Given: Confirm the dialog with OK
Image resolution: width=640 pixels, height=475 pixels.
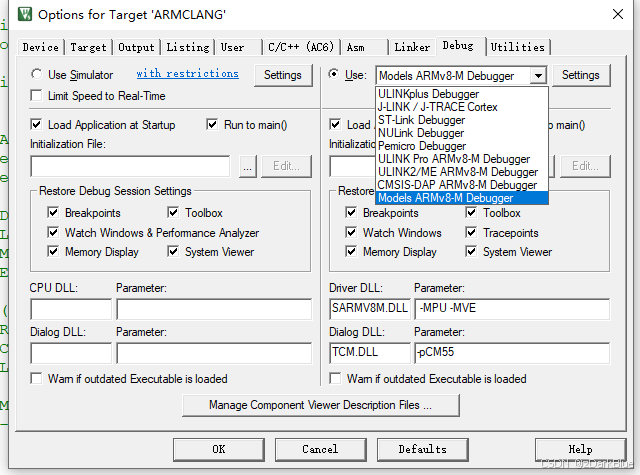Looking at the screenshot, I should pos(219,449).
